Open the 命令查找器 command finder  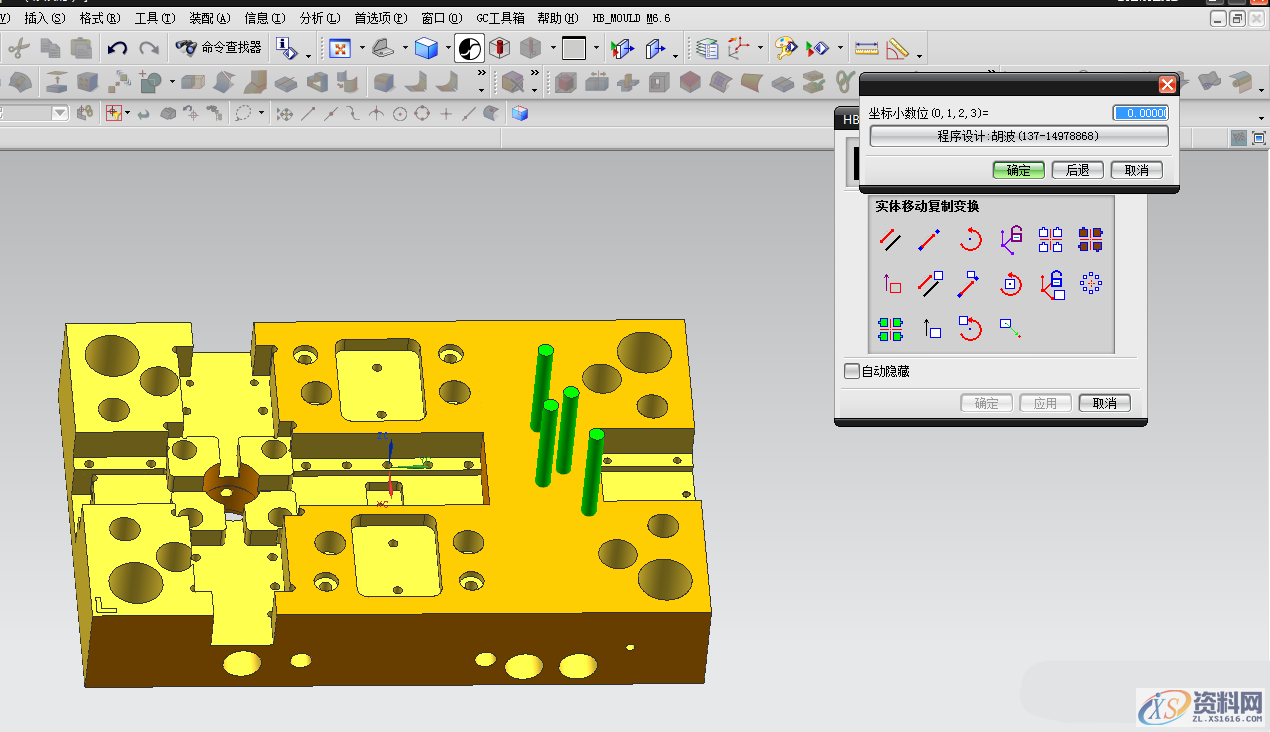[x=219, y=47]
